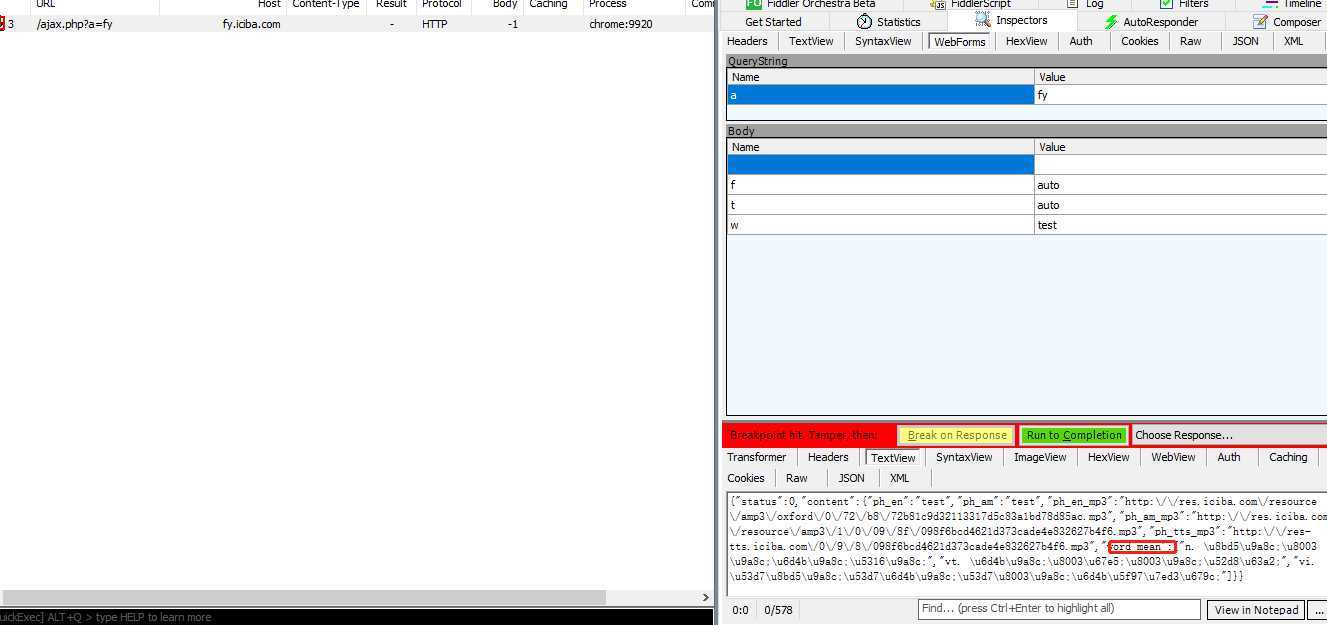Viewport: 1327px width, 625px height.
Task: Switch to the Timeline tab
Action: (1291, 4)
